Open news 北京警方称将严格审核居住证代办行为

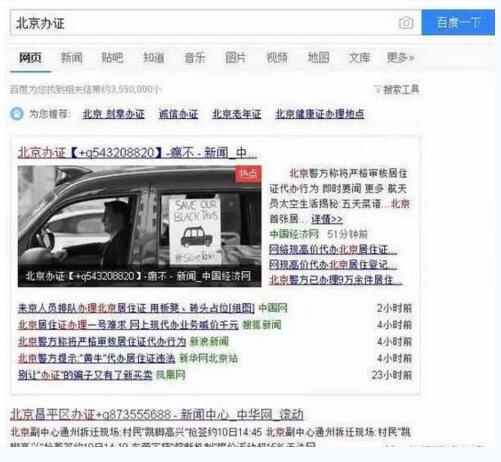[102, 342]
